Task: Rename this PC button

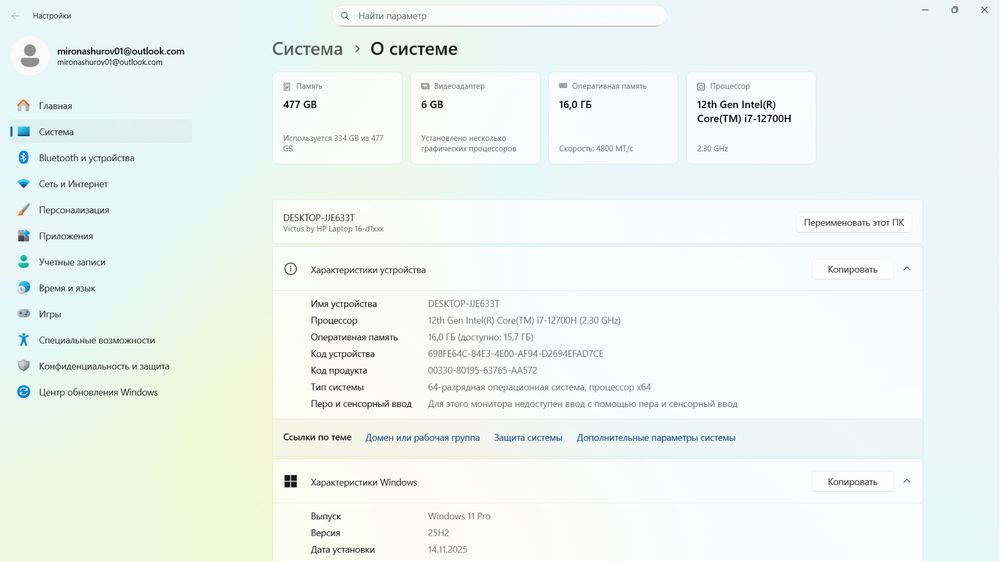Action: [x=854, y=223]
